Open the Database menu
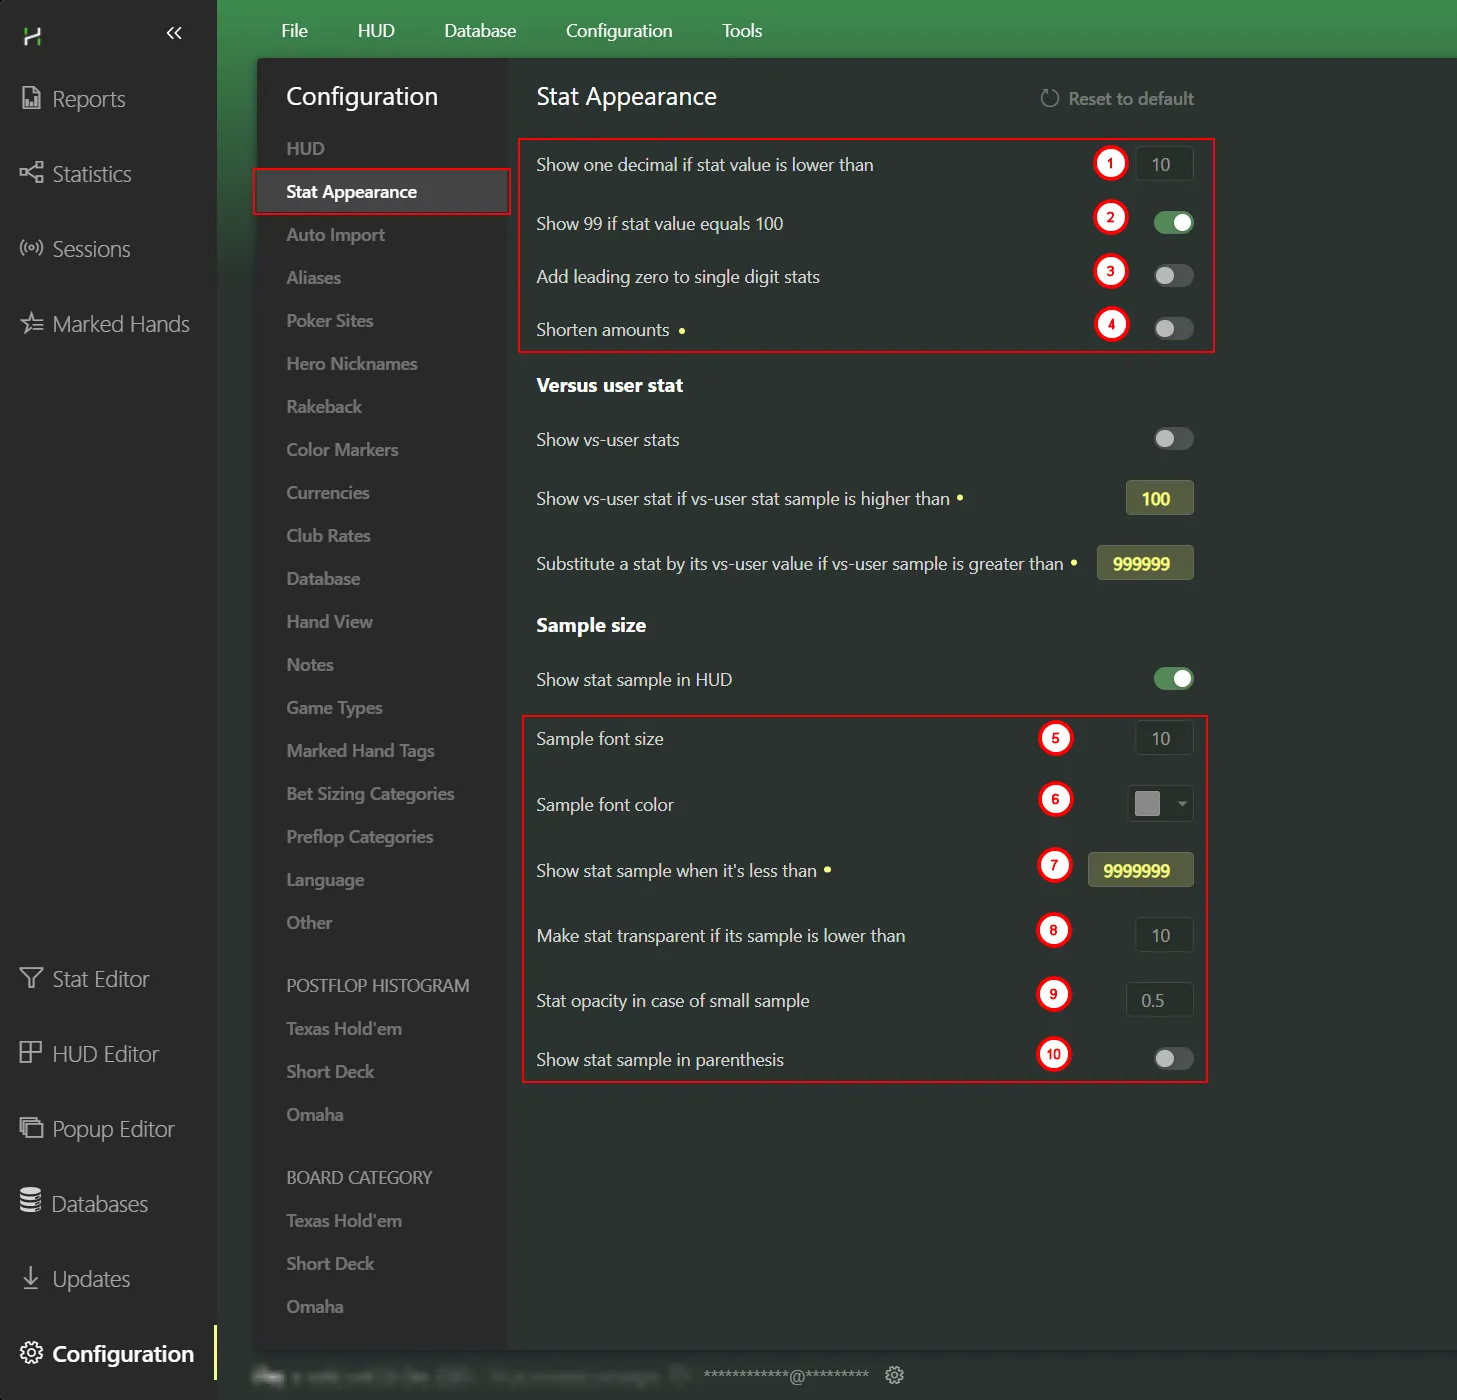 (x=480, y=31)
